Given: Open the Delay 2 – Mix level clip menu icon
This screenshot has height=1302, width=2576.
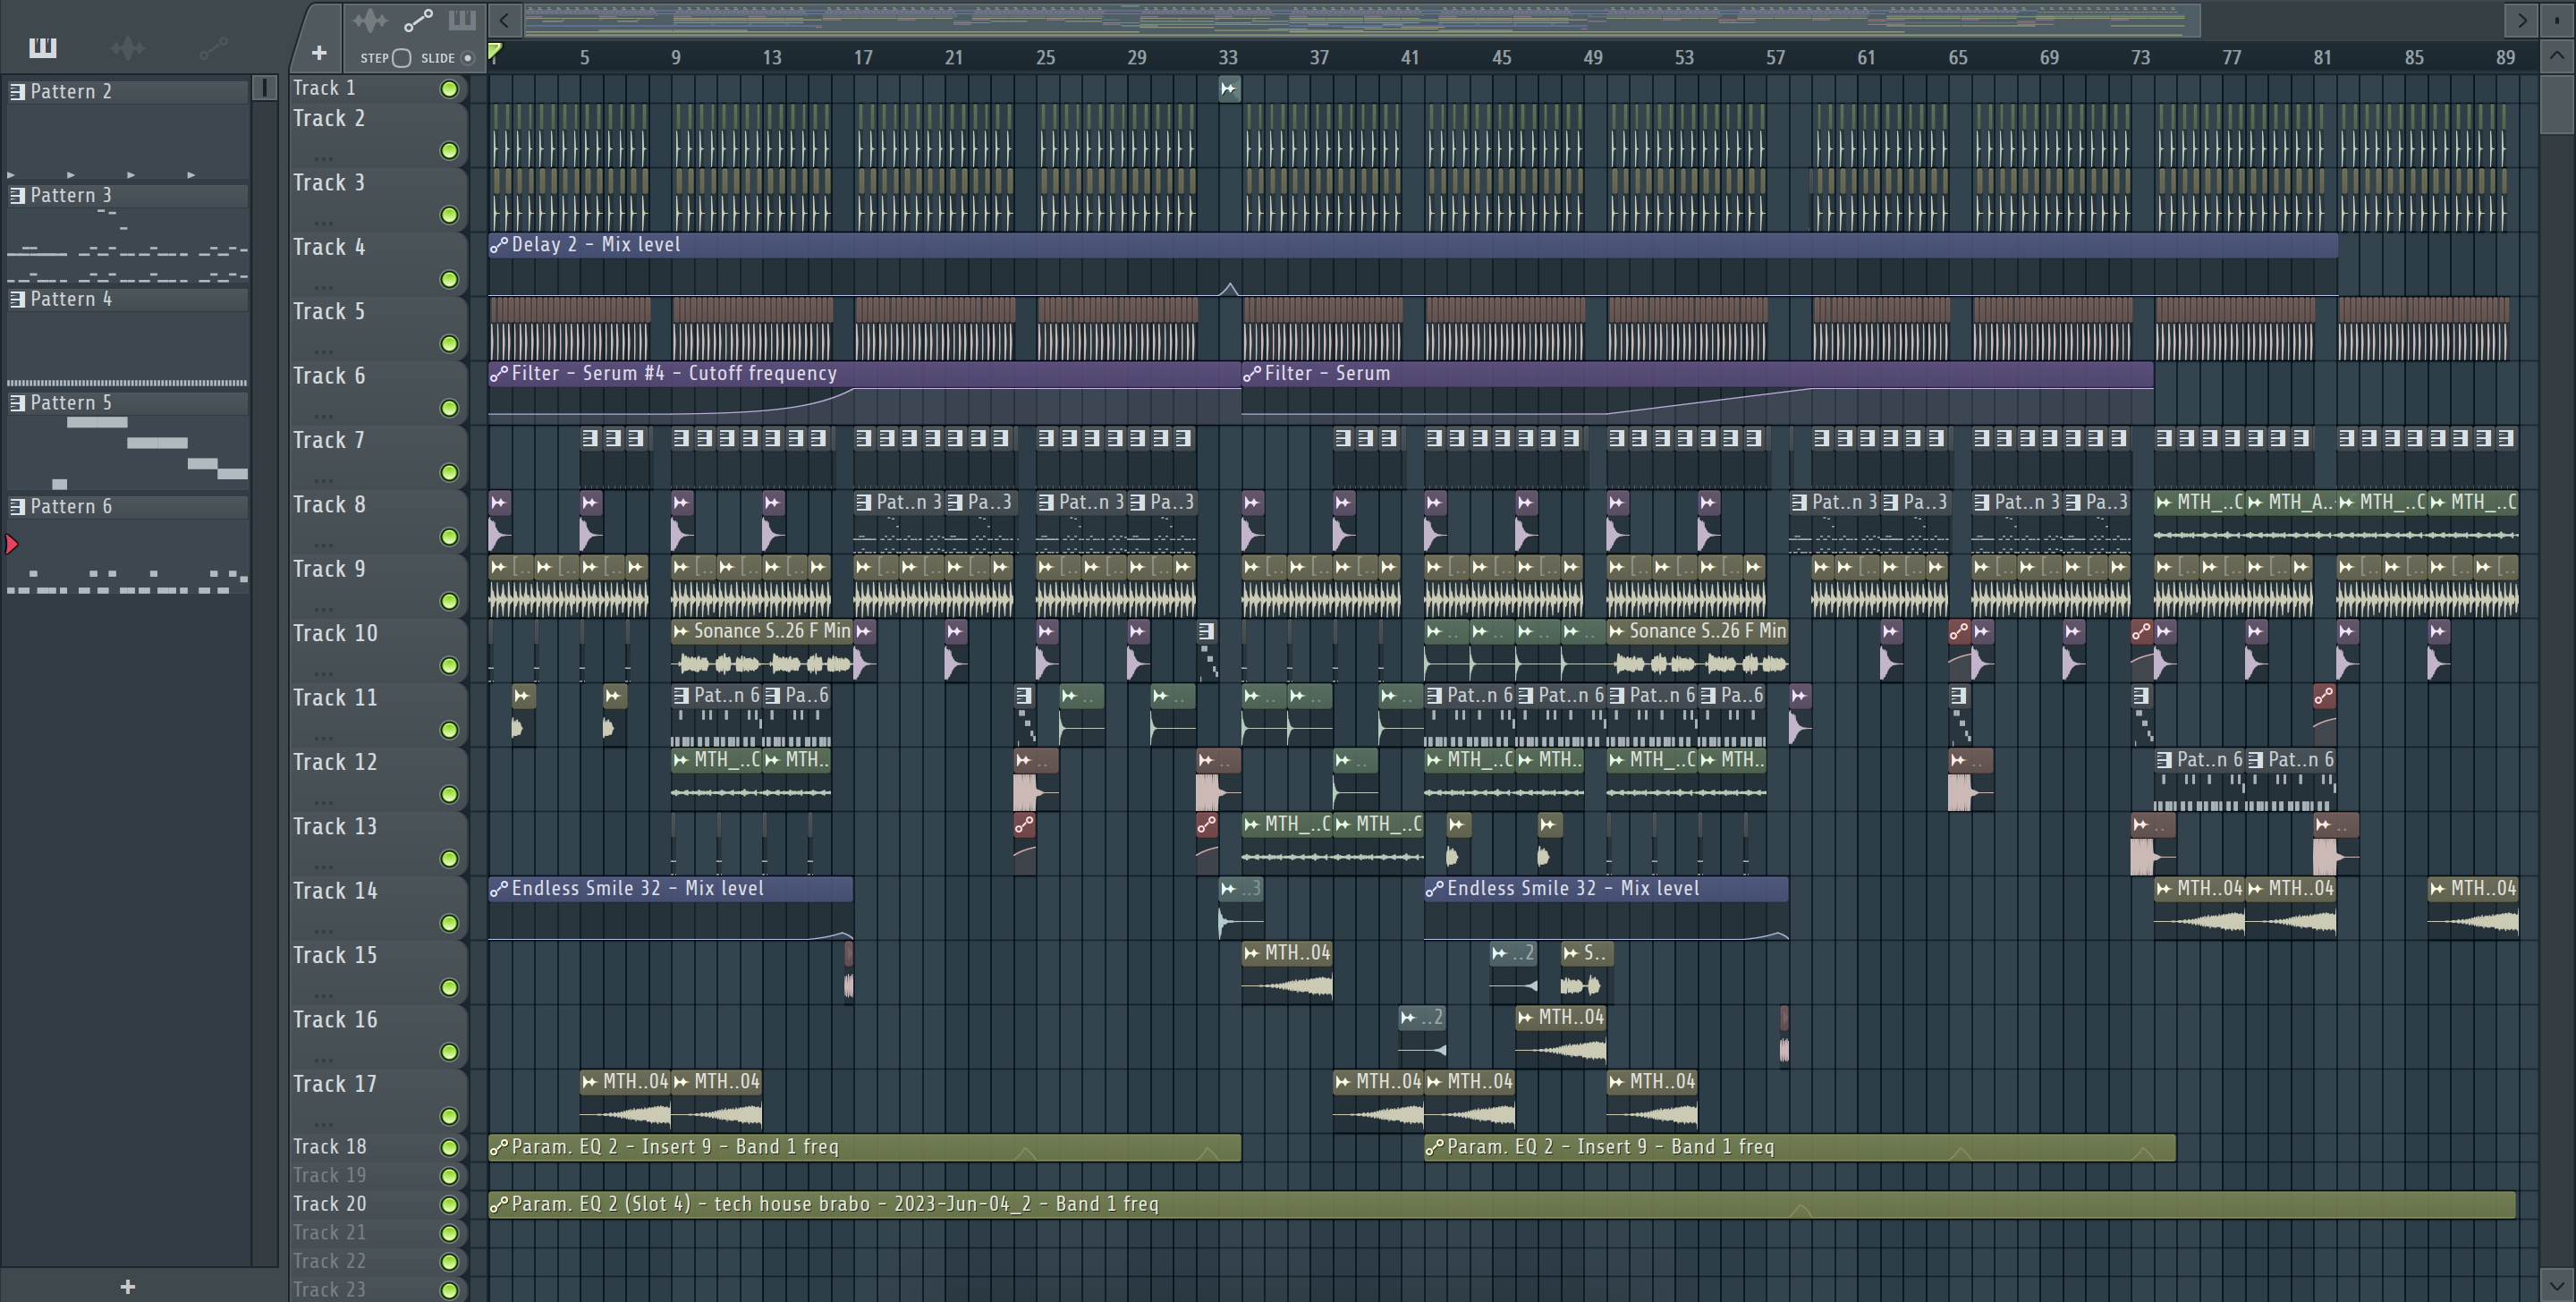Looking at the screenshot, I should click(499, 245).
